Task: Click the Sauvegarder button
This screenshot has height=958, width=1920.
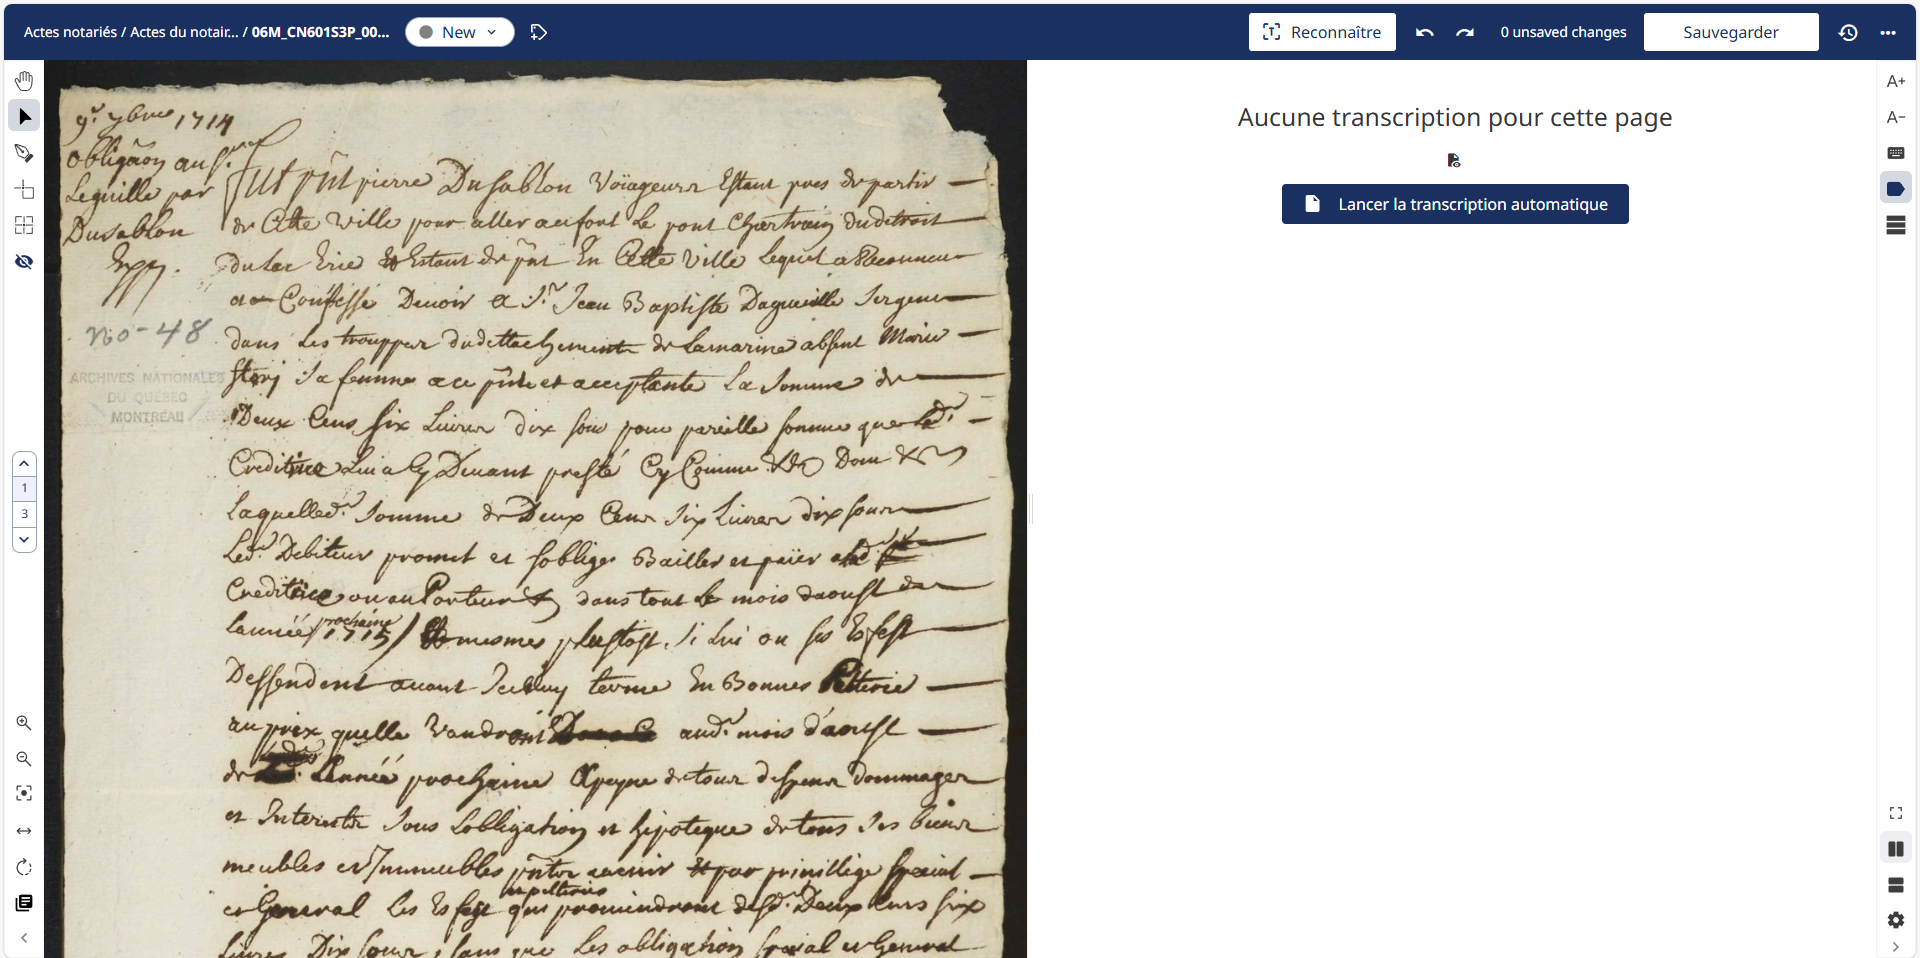Action: pos(1731,32)
